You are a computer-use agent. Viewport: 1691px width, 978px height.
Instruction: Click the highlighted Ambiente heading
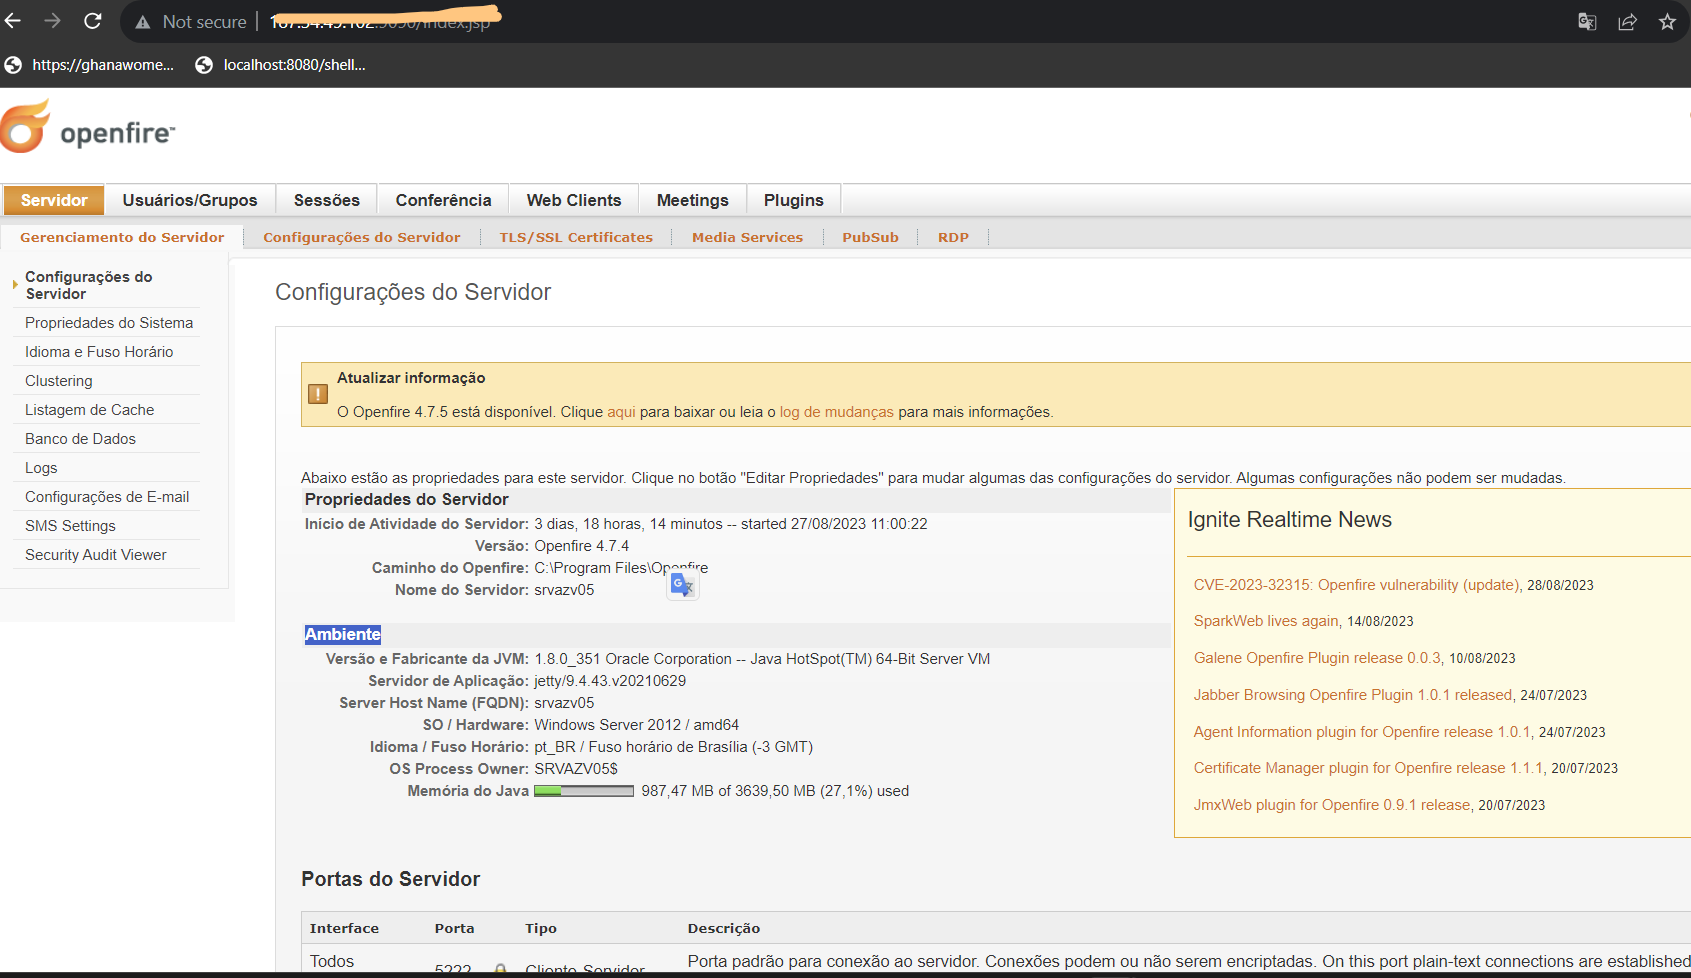(343, 634)
